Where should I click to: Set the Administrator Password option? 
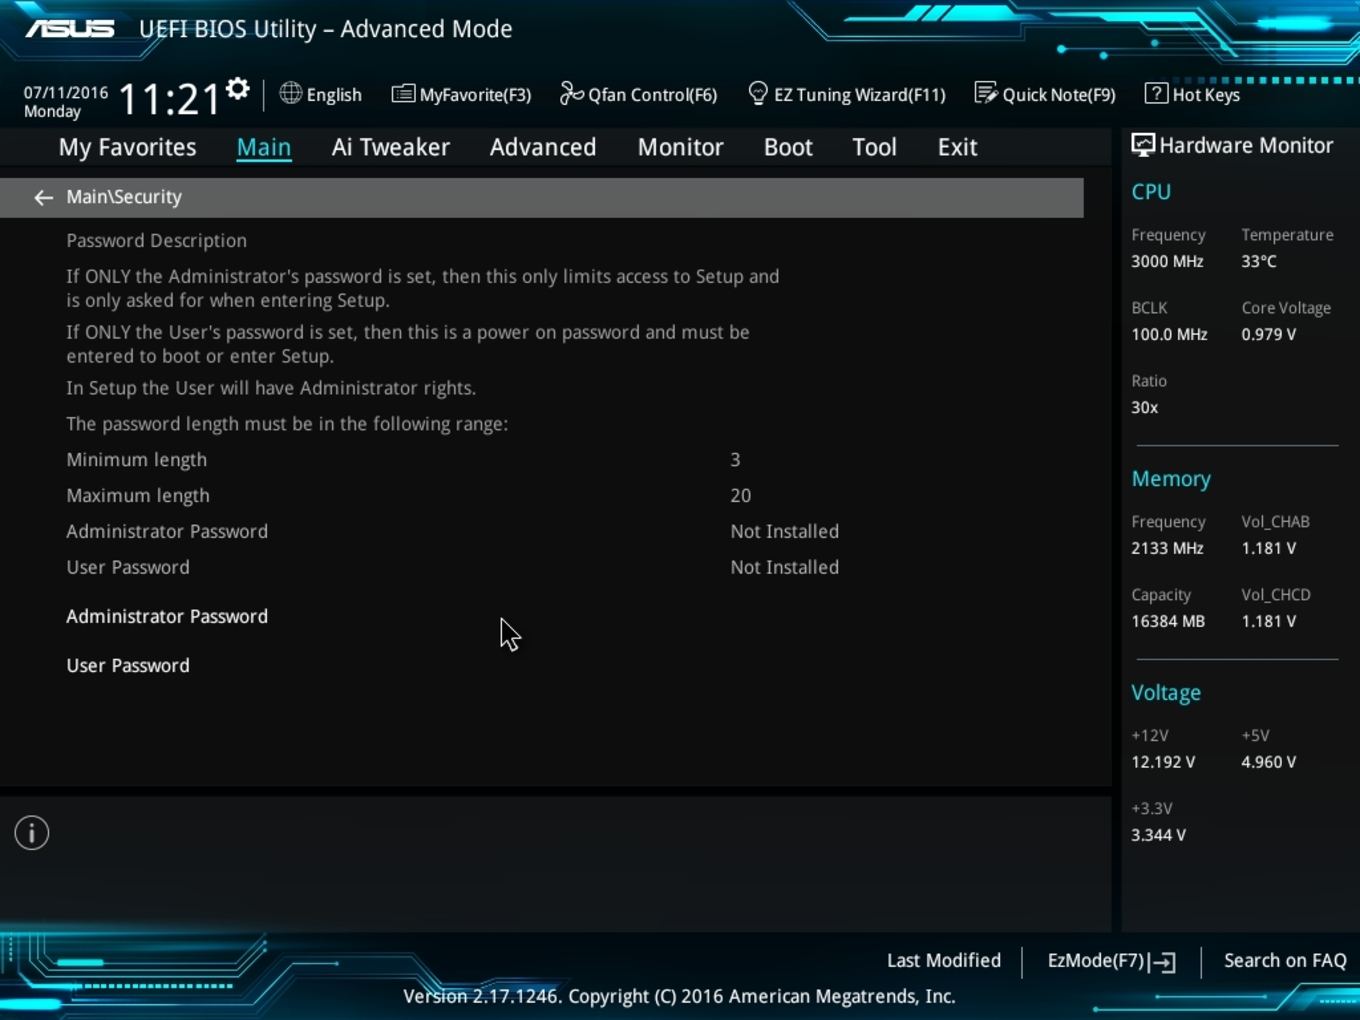[167, 616]
